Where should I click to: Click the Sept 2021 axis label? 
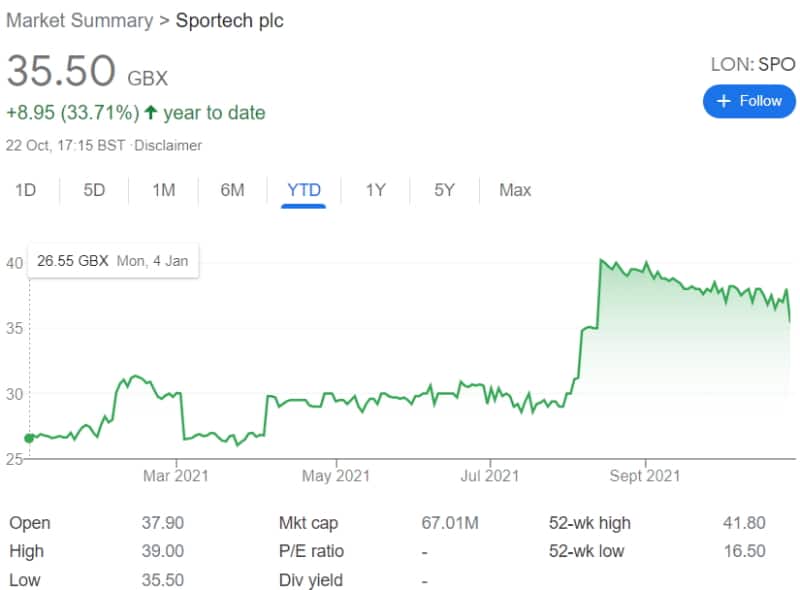[645, 476]
